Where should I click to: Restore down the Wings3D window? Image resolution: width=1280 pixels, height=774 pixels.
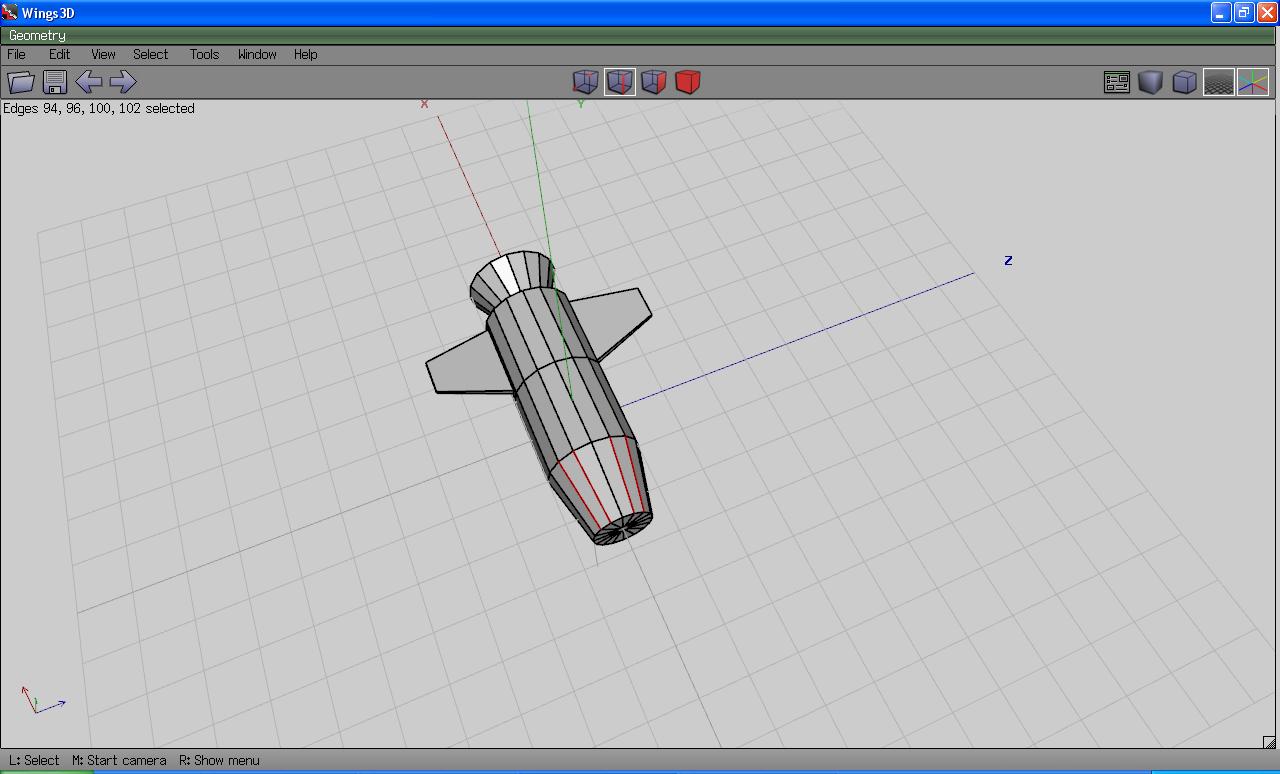point(1244,13)
